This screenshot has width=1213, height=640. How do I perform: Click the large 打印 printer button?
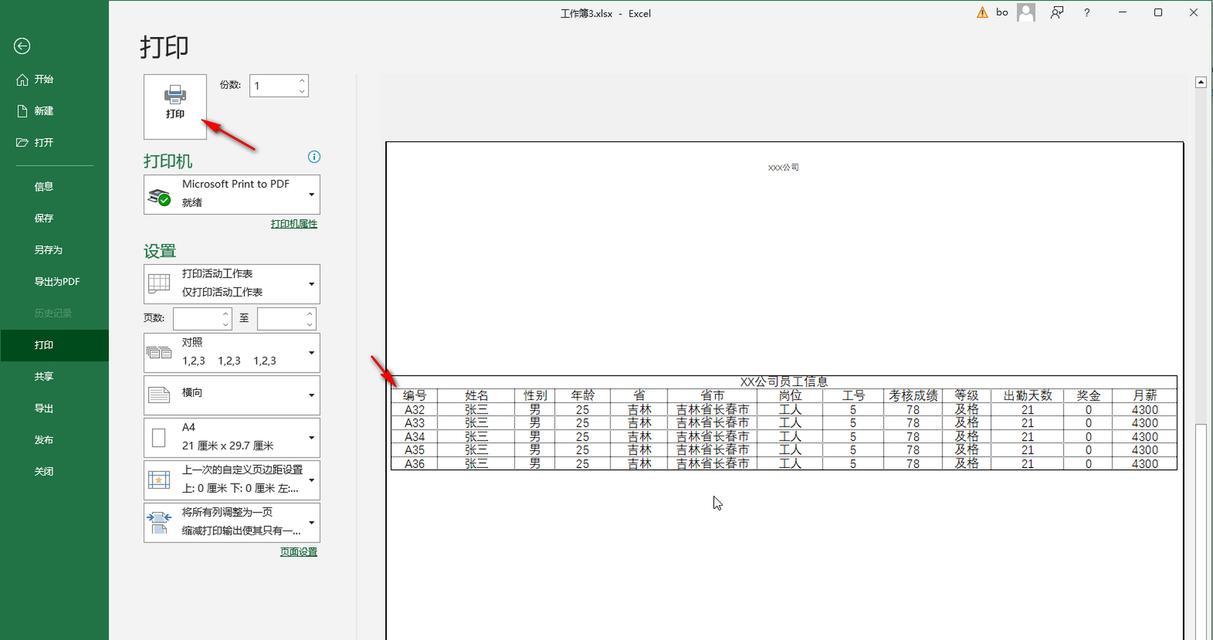tap(175, 106)
